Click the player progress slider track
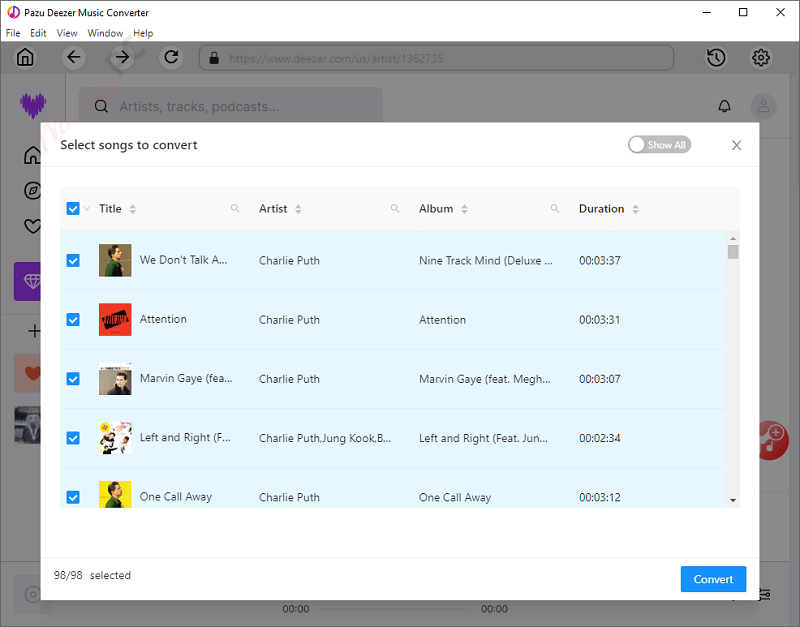 point(395,609)
